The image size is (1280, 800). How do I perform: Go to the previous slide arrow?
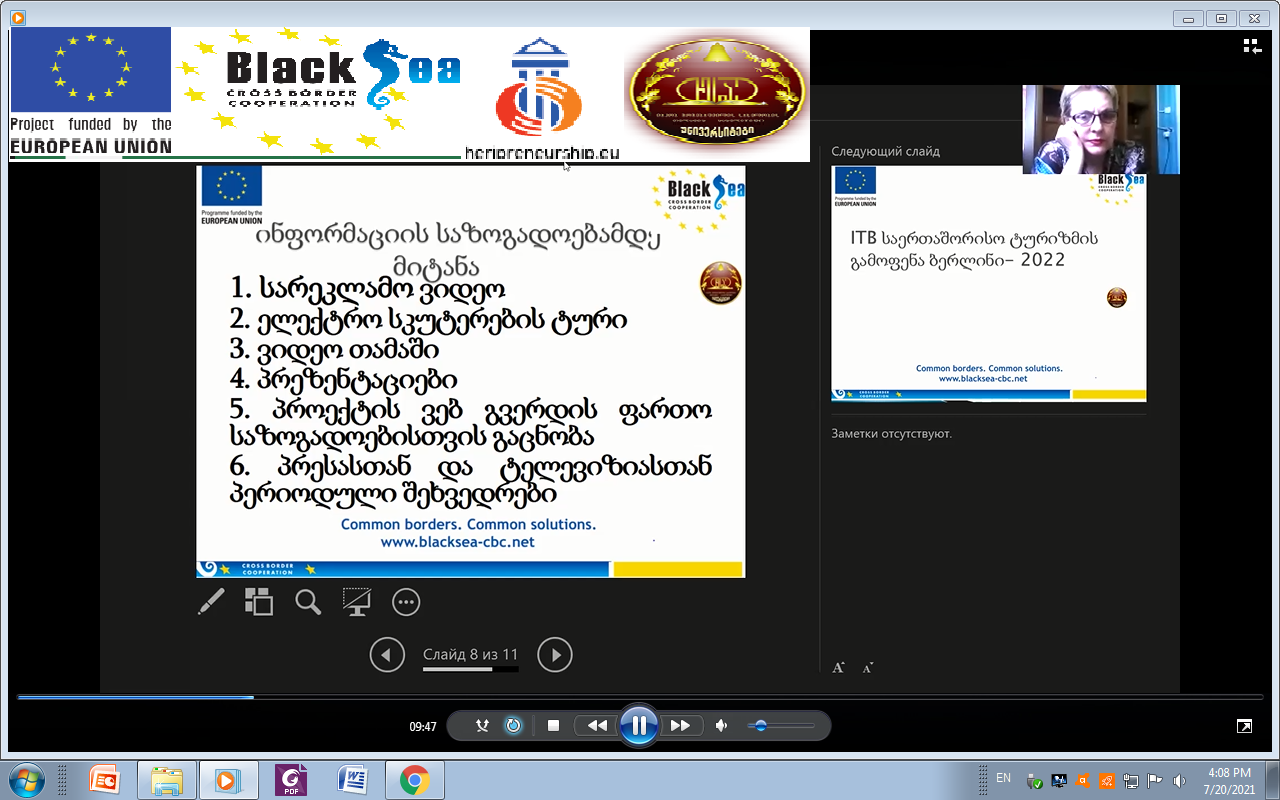pos(387,655)
